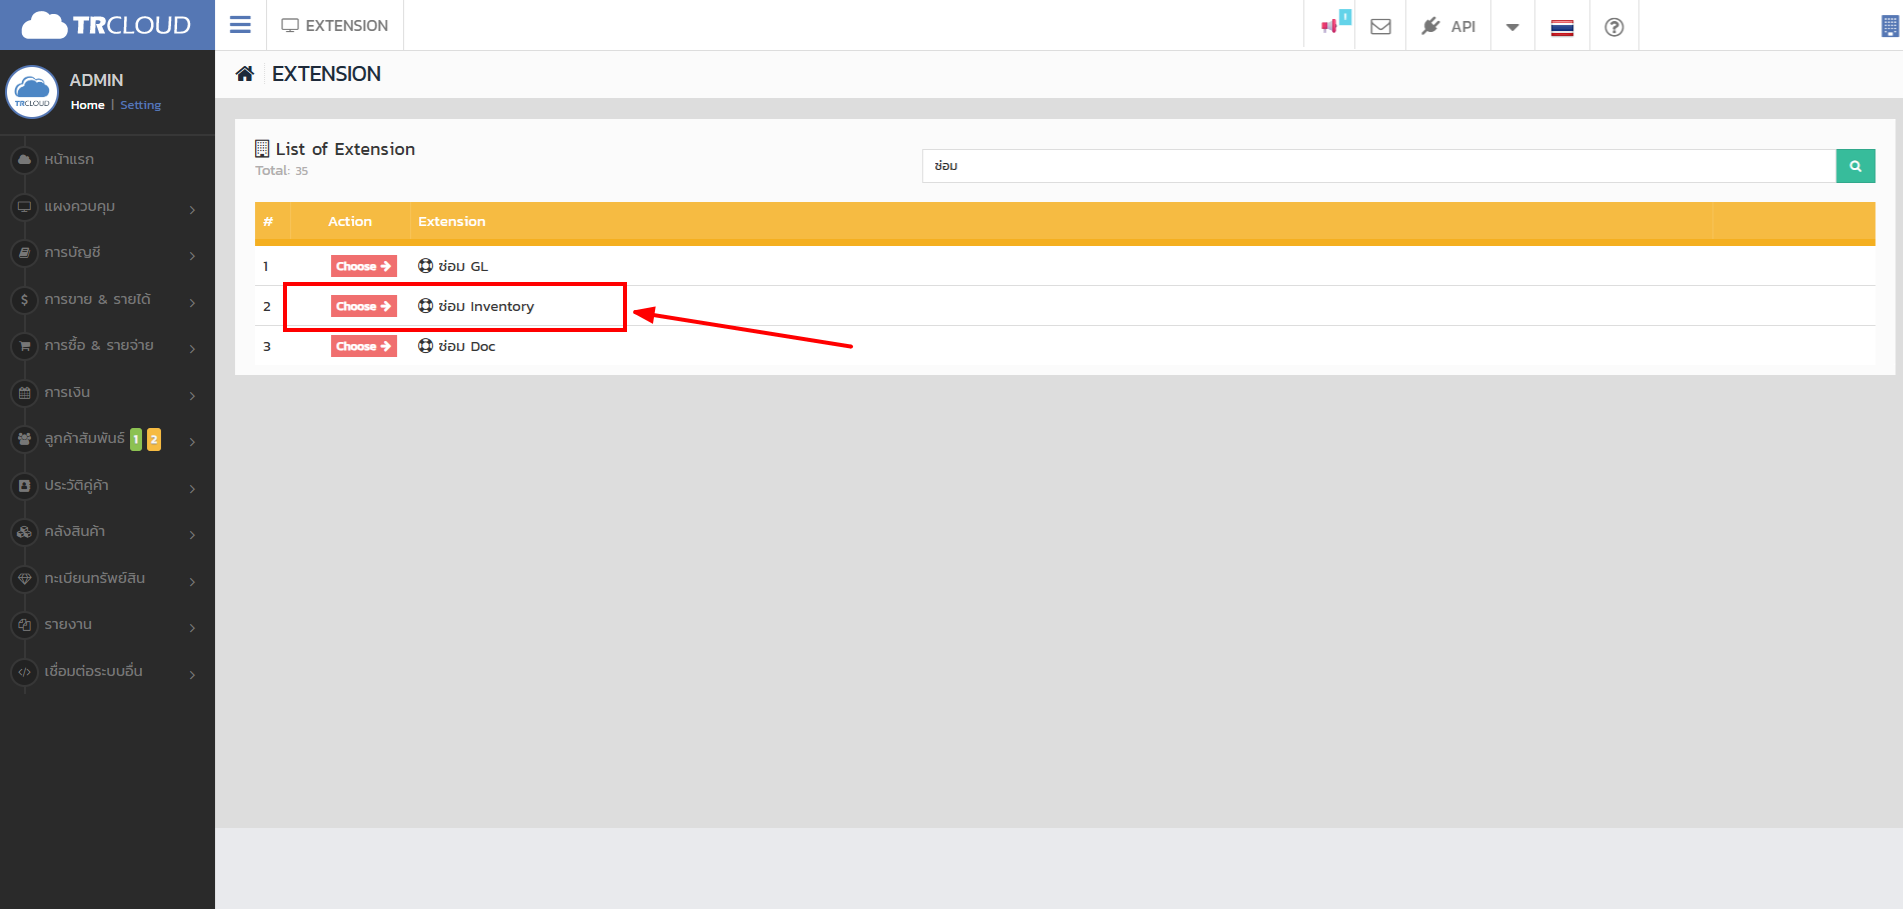Screen dimensions: 1903x909
Task: Choose the ซ่อม Inventory extension
Action: [363, 306]
